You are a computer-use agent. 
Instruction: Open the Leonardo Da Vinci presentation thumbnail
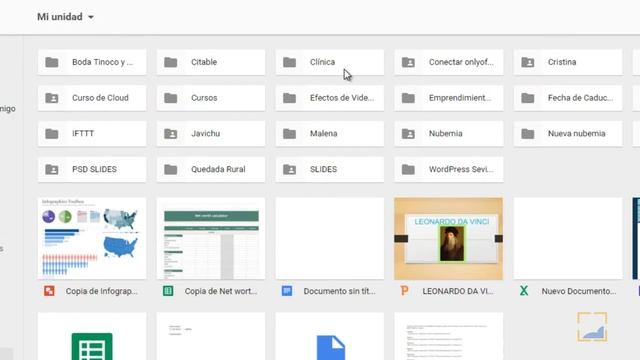coord(449,239)
